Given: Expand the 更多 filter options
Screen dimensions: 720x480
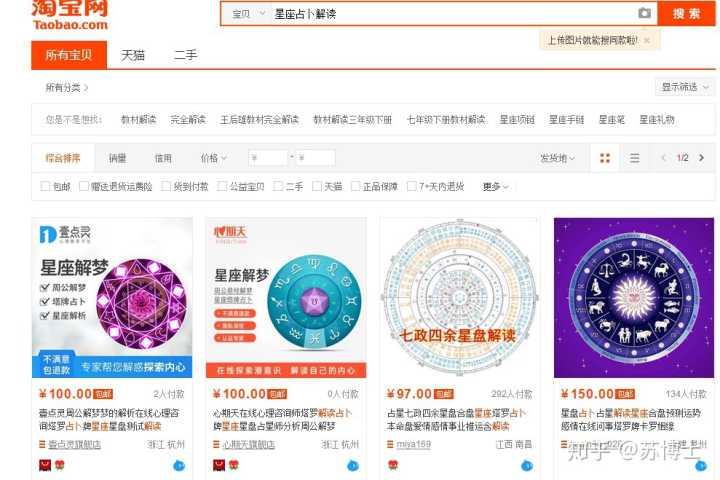Looking at the screenshot, I should [495, 186].
